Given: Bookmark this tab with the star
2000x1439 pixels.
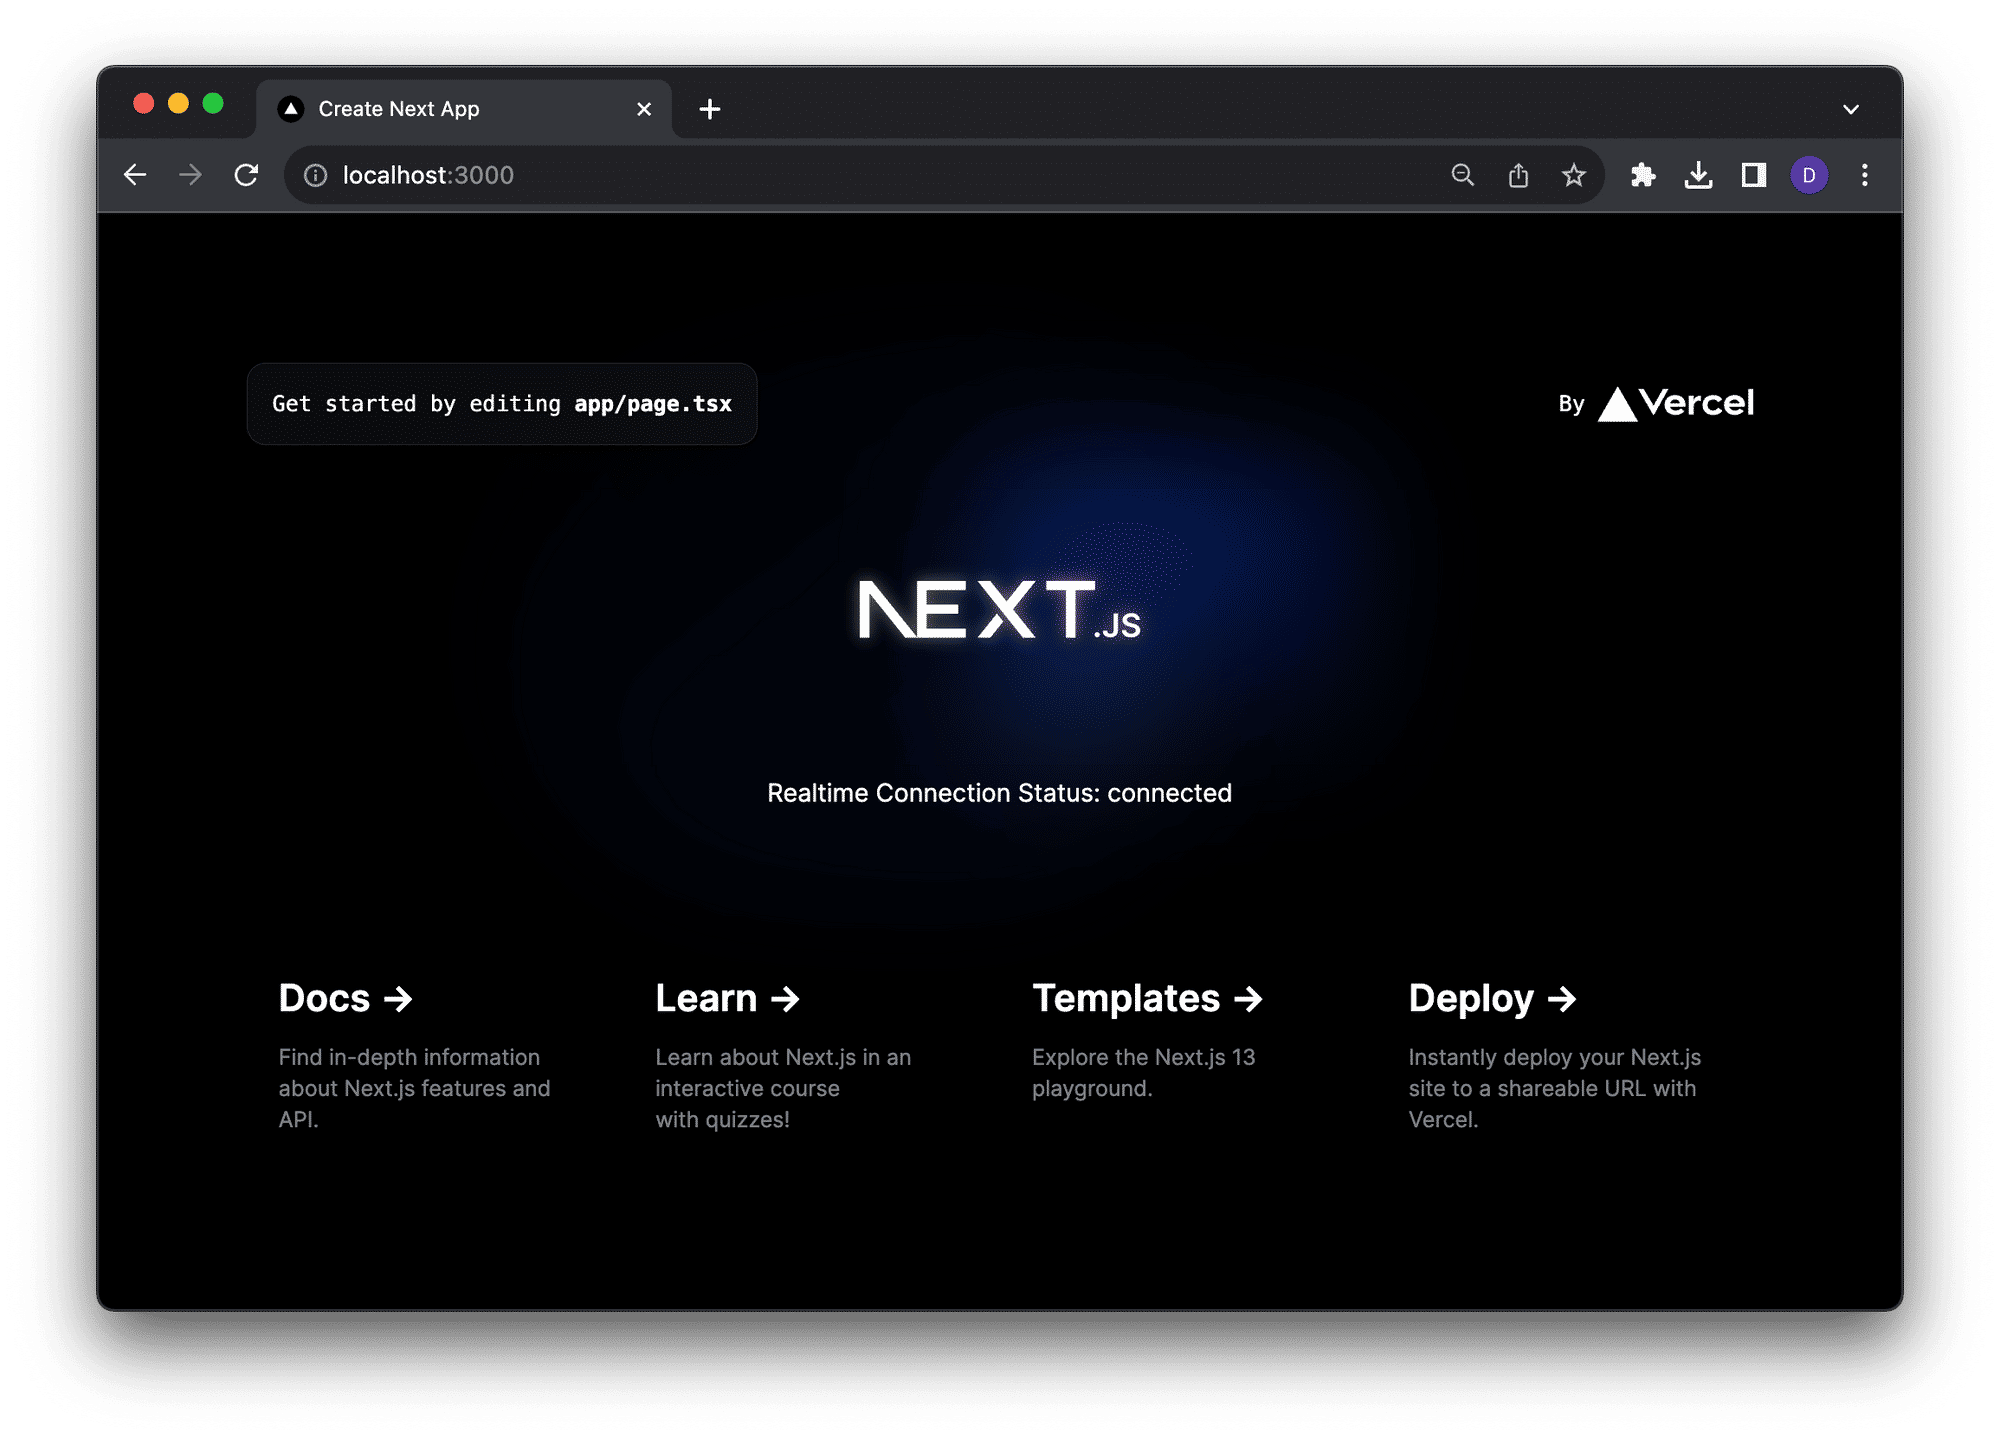Looking at the screenshot, I should (x=1574, y=175).
